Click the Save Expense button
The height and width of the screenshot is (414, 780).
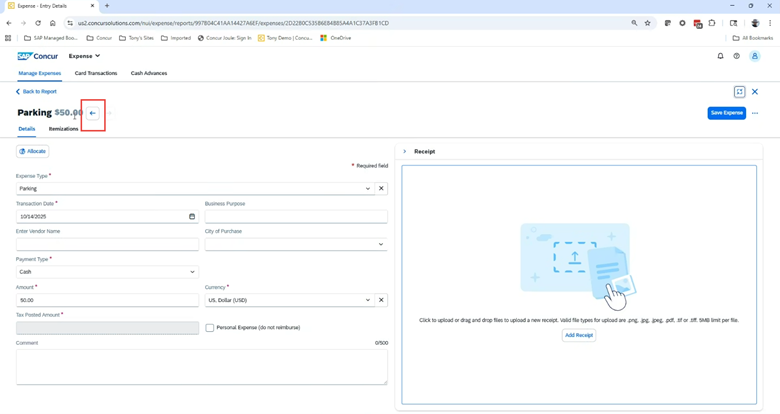[x=726, y=113]
